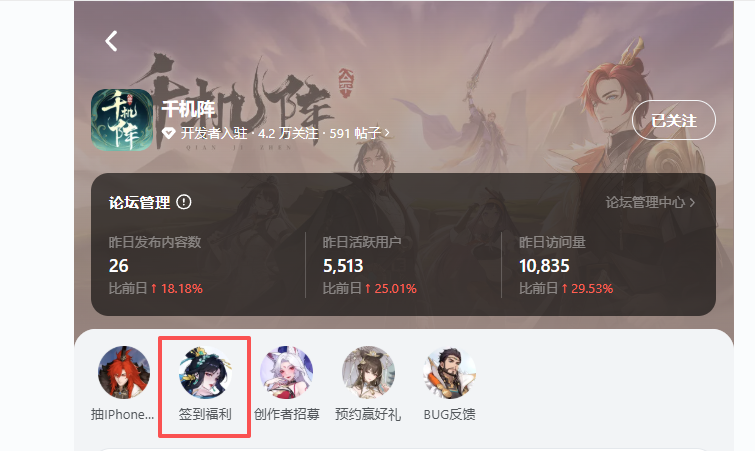Click the 创作者招募 text label

[286, 414]
